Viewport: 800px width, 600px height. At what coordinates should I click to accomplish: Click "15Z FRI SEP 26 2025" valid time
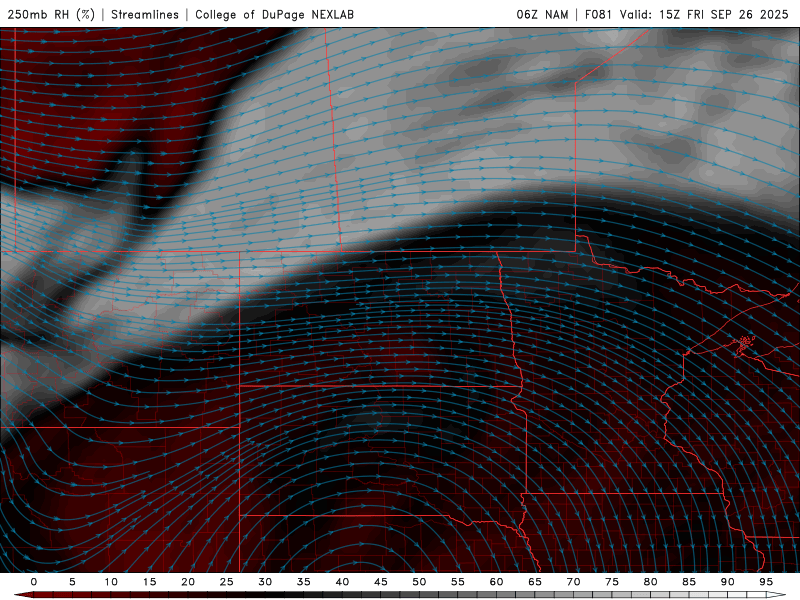tap(724, 14)
